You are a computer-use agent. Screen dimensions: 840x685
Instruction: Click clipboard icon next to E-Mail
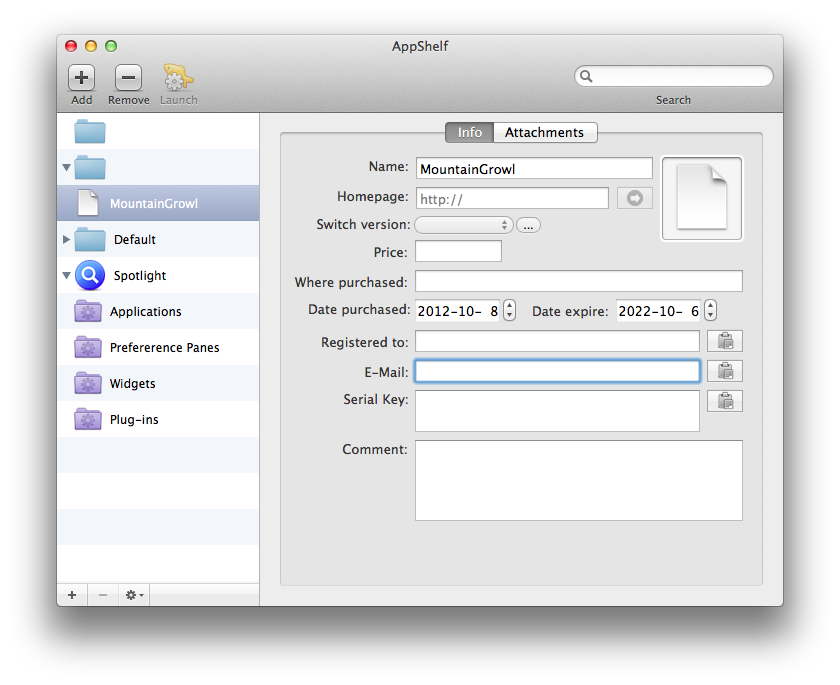tap(725, 371)
